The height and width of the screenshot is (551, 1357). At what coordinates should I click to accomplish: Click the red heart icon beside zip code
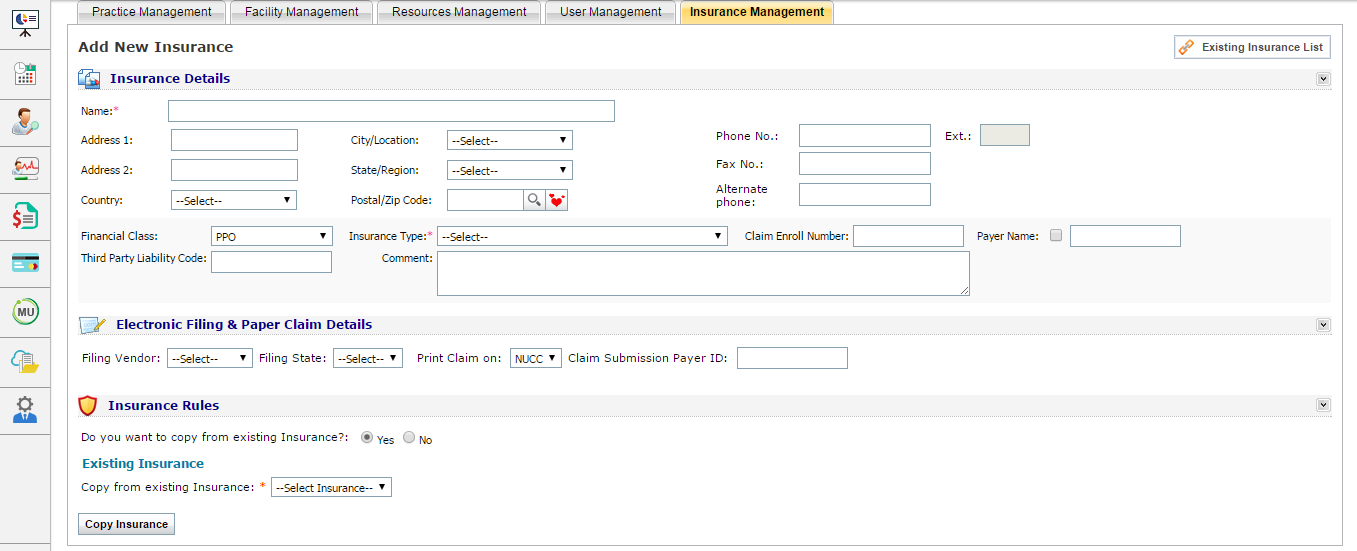(557, 200)
